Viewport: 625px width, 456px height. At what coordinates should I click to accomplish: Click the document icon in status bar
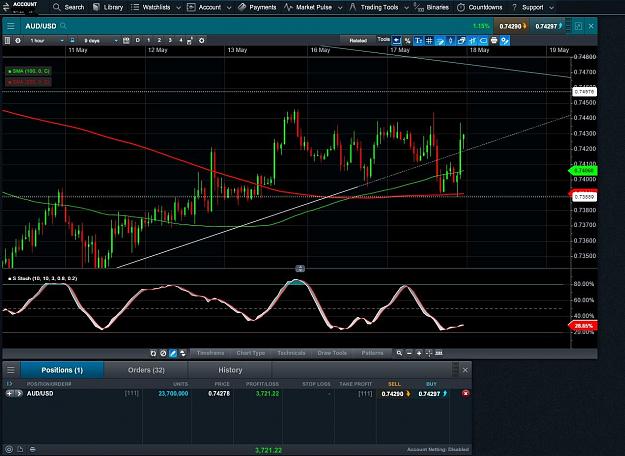20,450
